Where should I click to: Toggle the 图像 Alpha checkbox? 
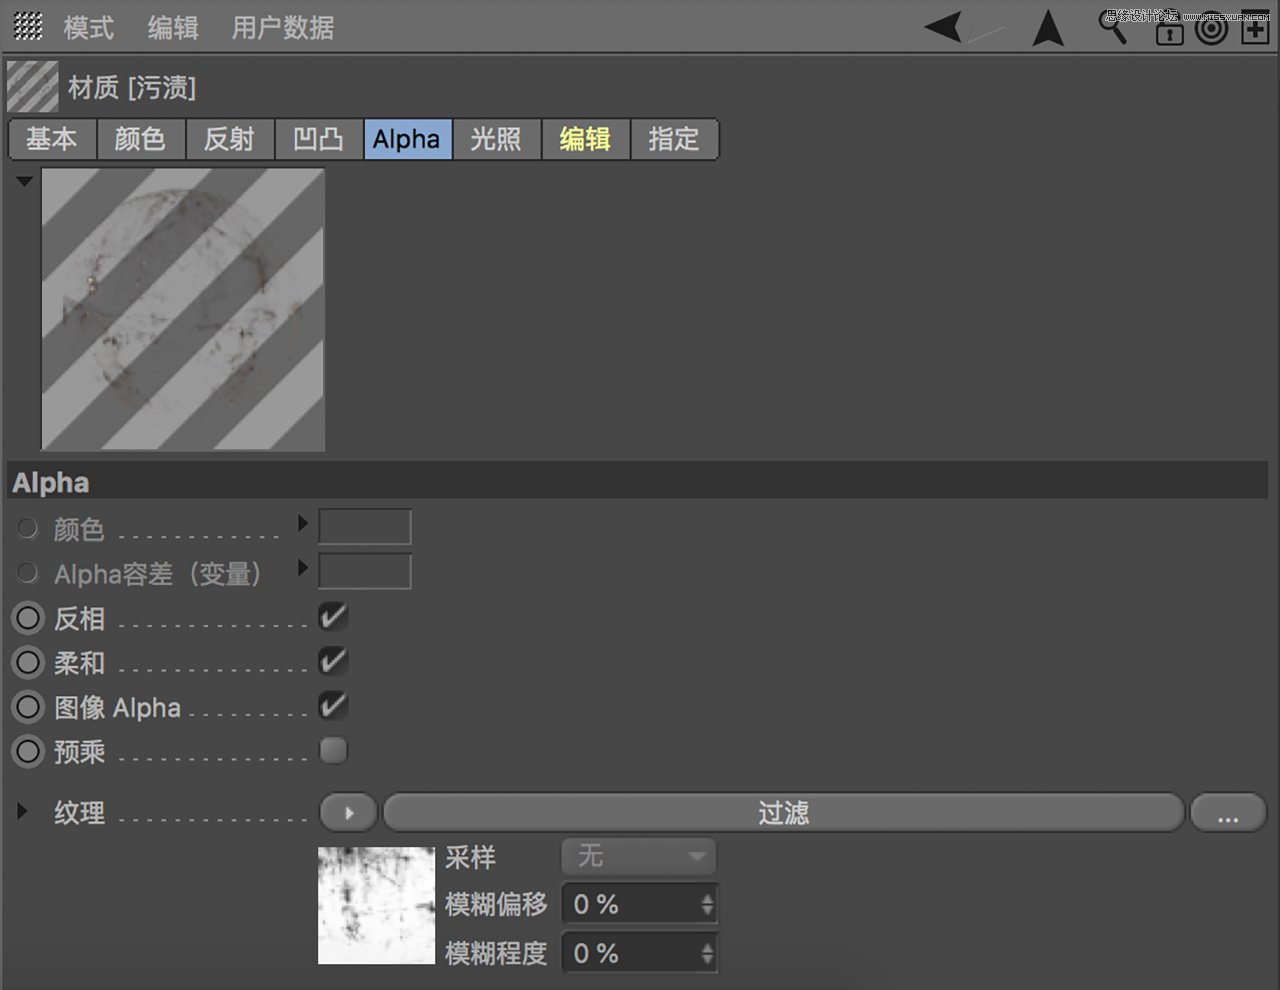click(333, 706)
